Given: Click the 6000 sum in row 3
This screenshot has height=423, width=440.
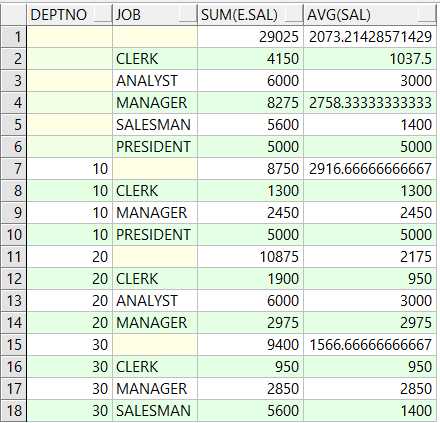Looking at the screenshot, I should click(251, 81).
